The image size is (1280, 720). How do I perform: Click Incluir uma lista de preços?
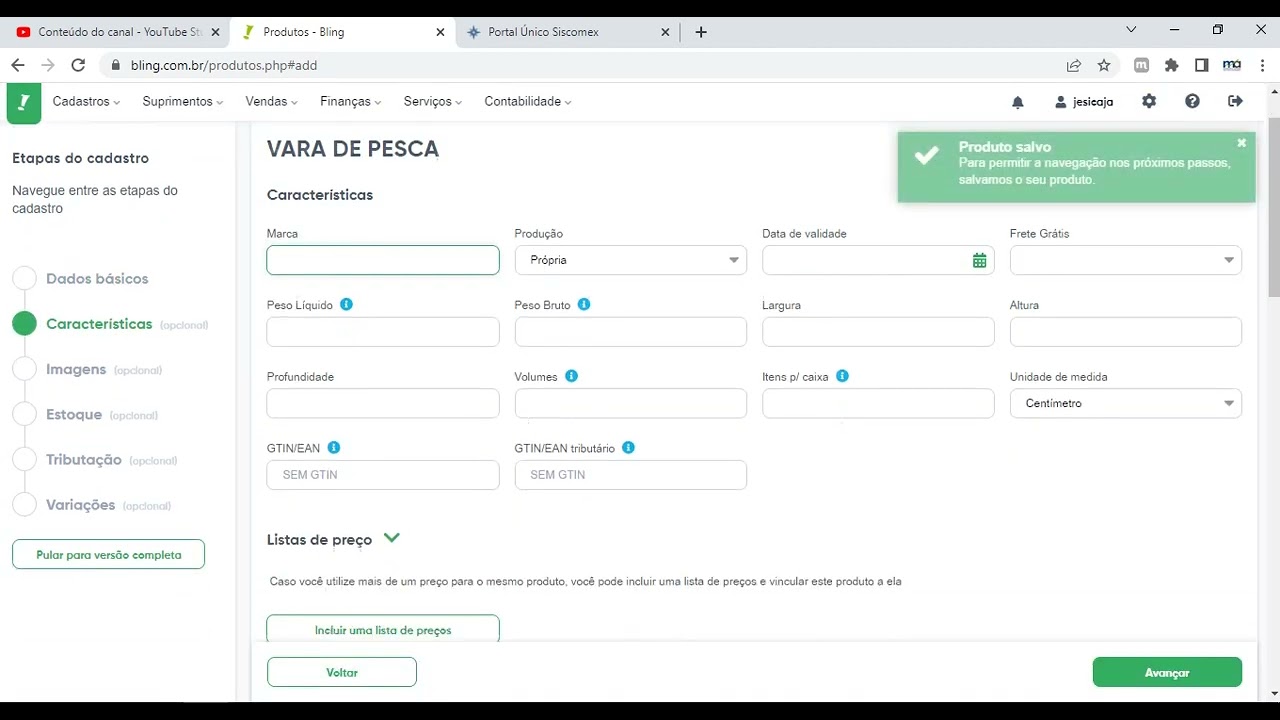[383, 629]
